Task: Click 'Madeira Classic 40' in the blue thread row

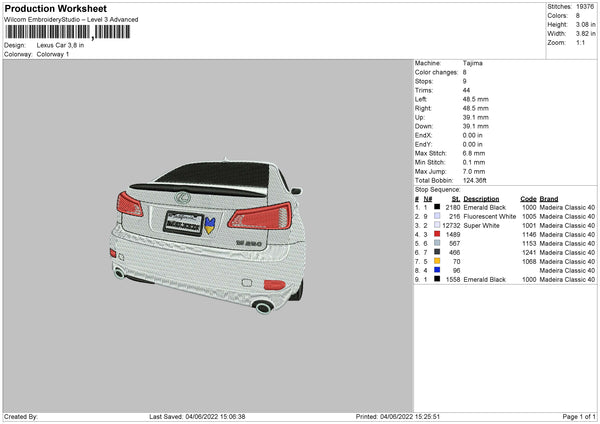Action: coord(567,270)
